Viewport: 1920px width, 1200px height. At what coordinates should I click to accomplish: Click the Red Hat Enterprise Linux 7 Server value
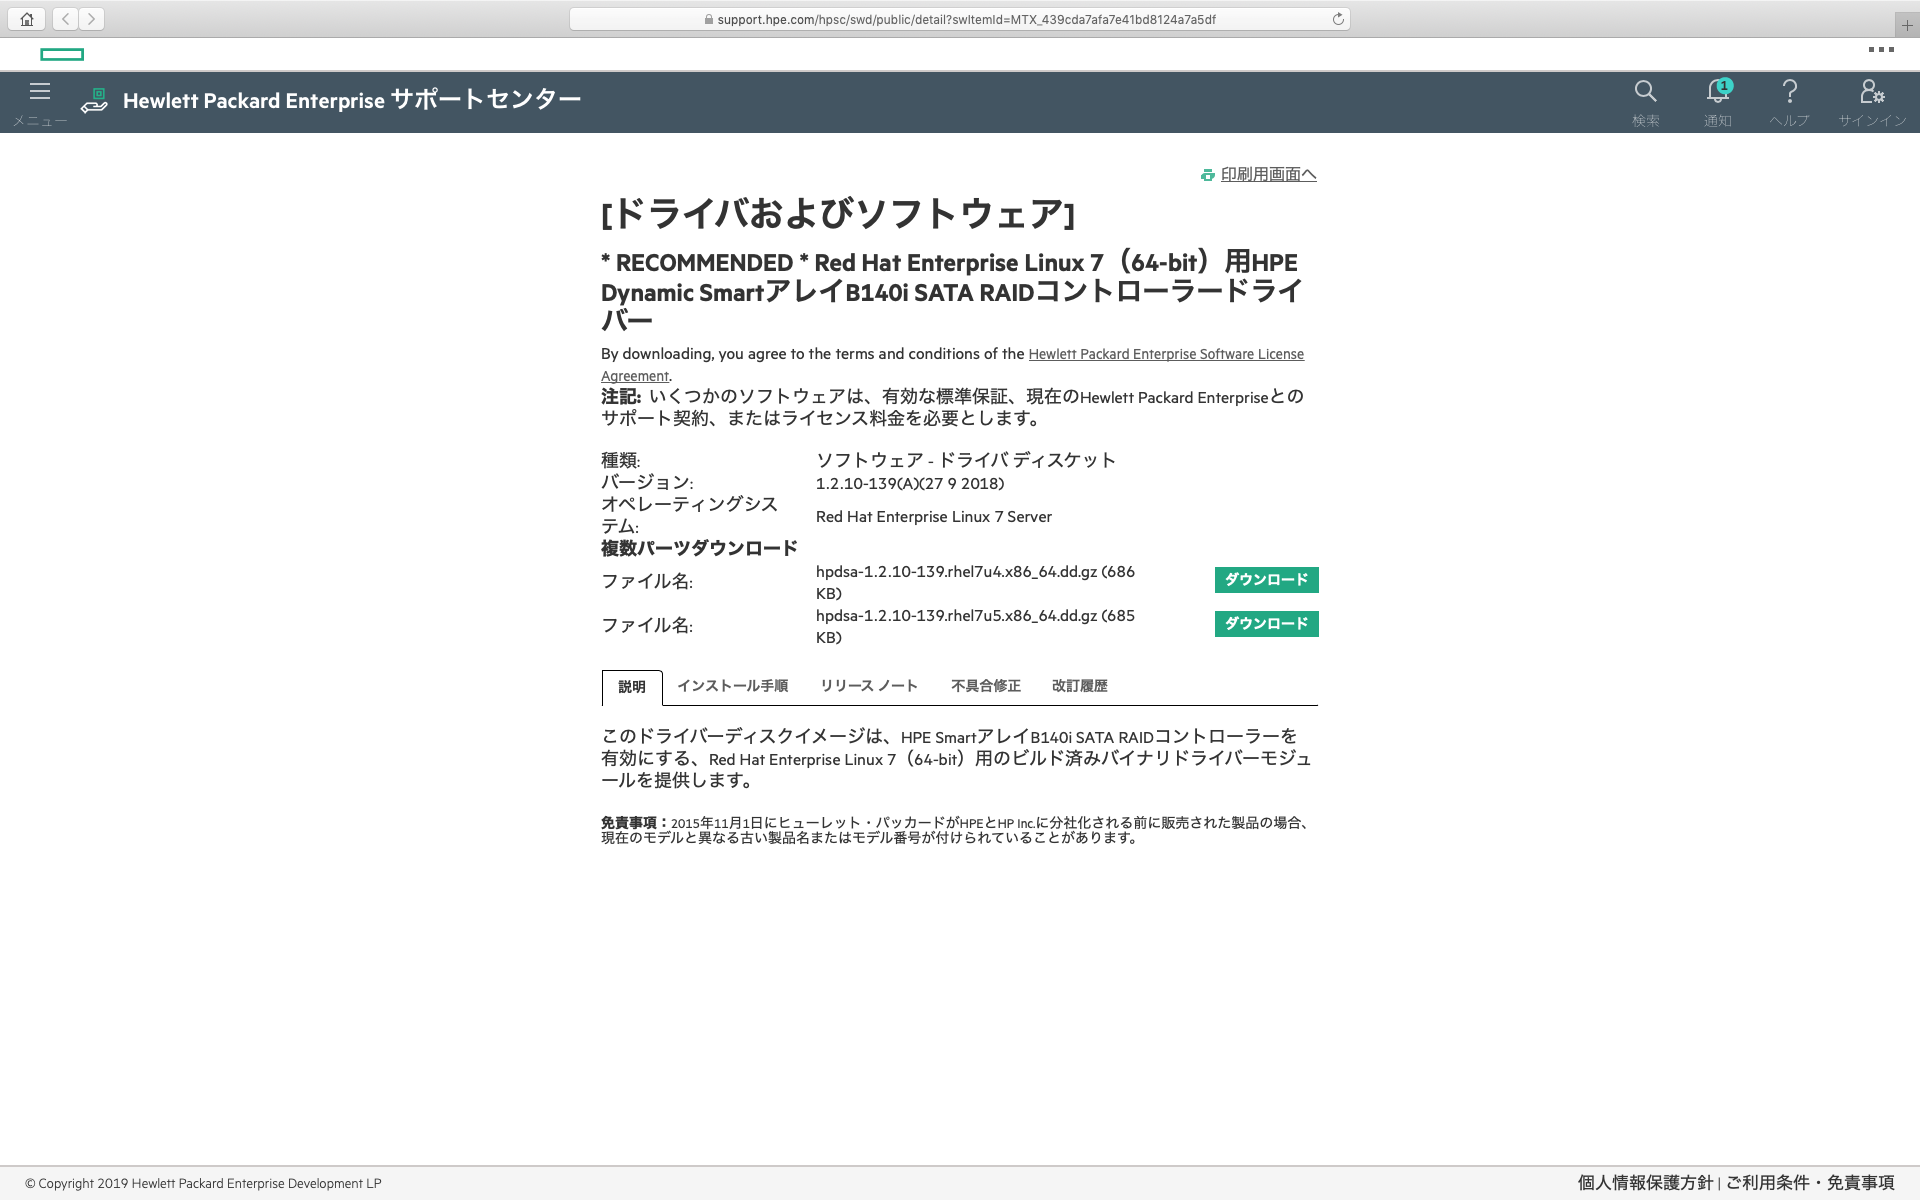point(934,517)
